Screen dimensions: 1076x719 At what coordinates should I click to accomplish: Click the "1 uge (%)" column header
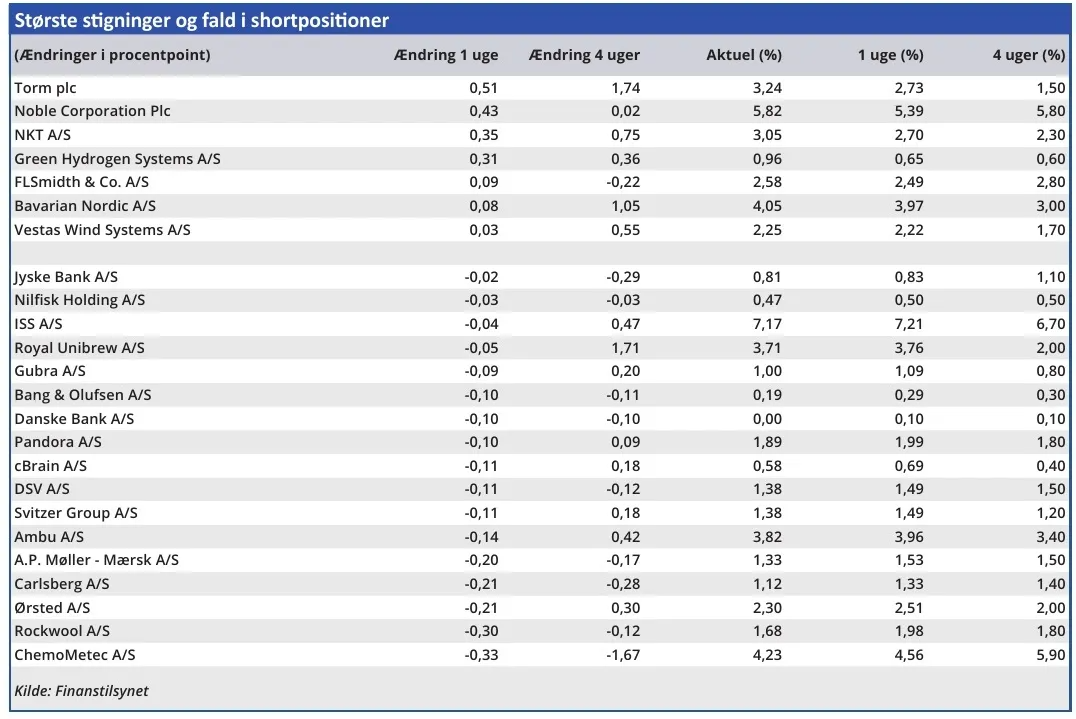pos(890,56)
